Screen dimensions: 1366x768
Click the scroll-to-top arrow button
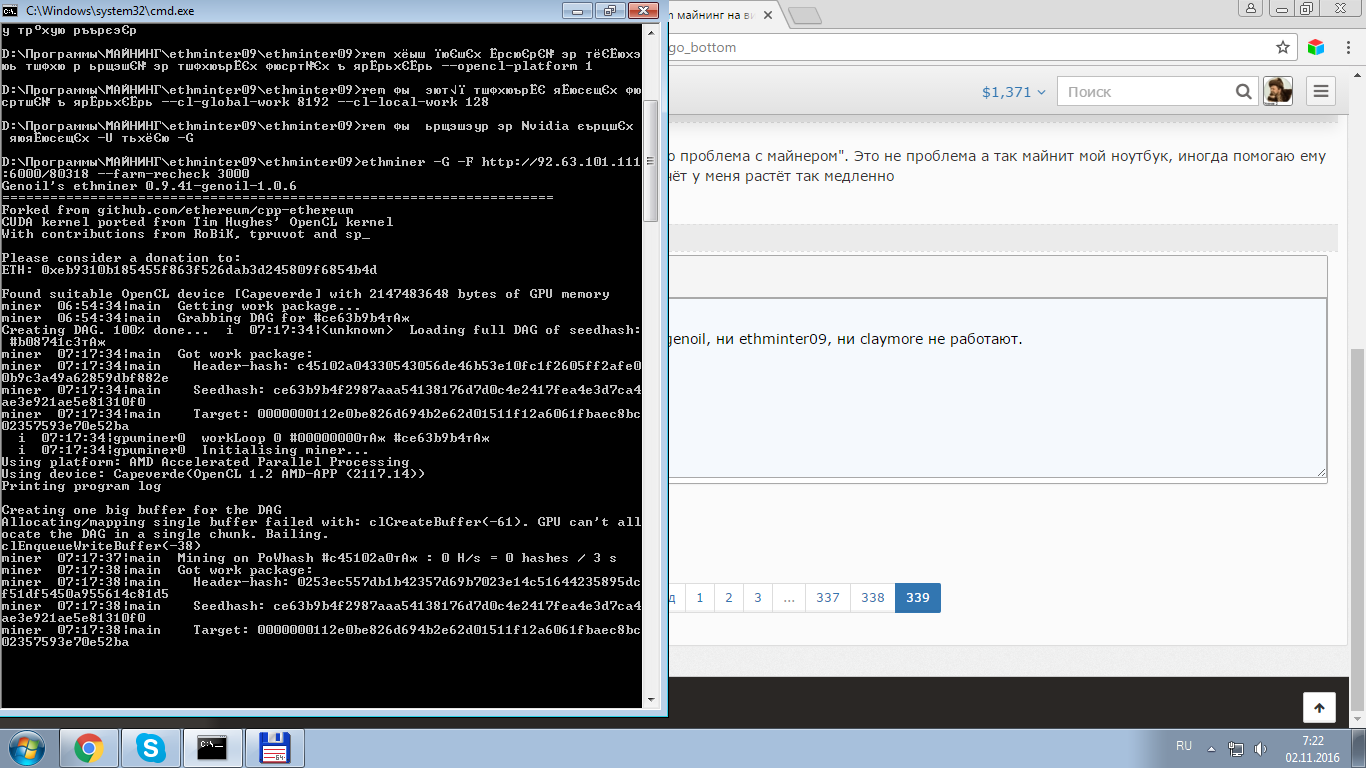pyautogui.click(x=1319, y=708)
